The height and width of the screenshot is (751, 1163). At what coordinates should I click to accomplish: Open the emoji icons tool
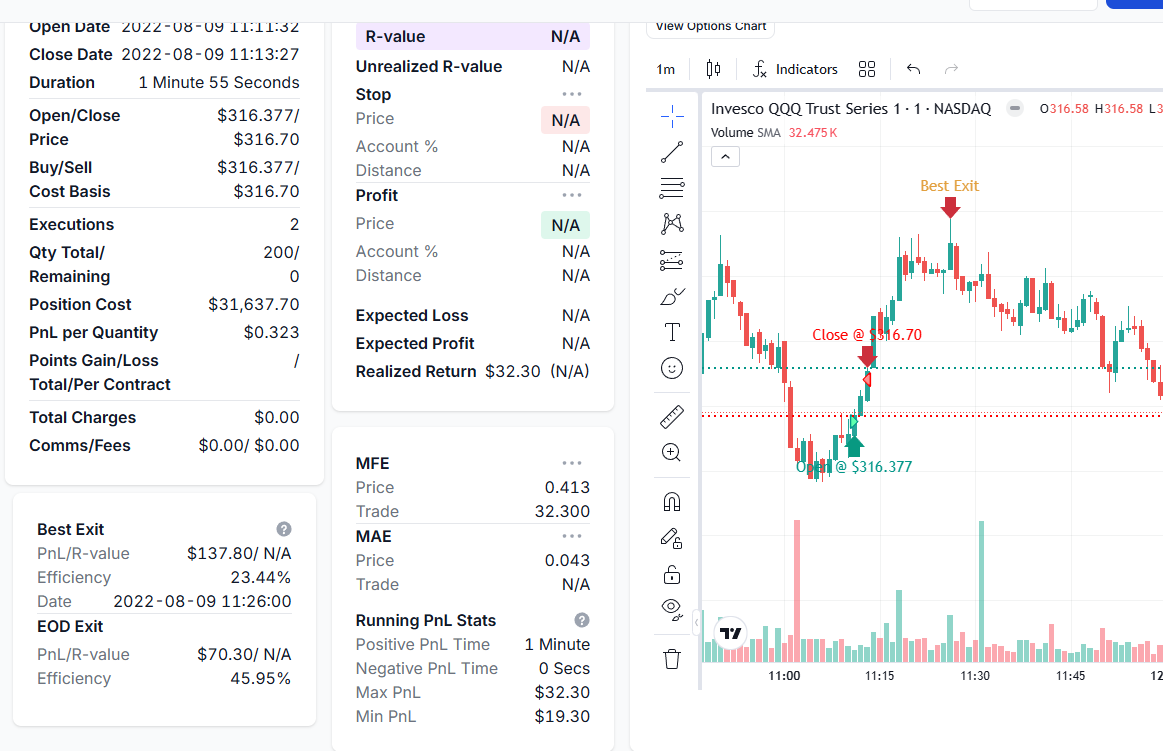[x=672, y=368]
